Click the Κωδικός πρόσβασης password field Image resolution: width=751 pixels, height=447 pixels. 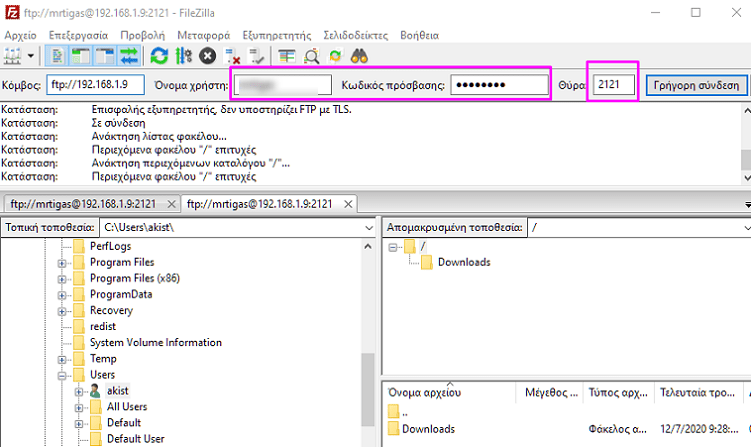coord(499,85)
